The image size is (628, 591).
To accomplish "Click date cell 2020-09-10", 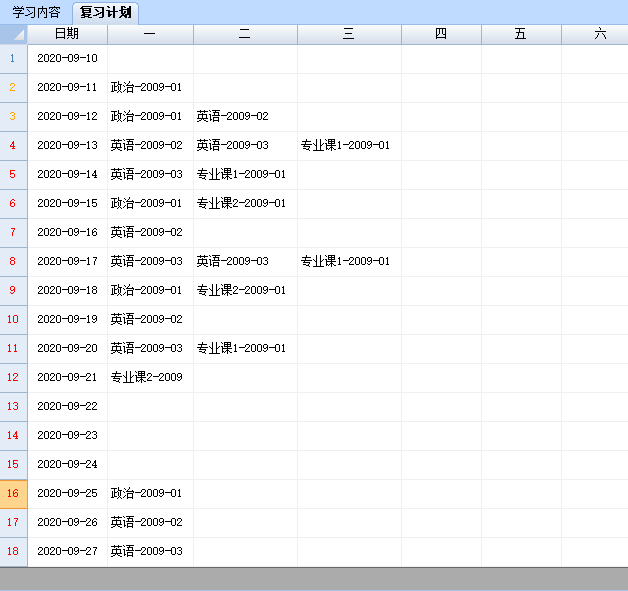I will click(x=67, y=58).
